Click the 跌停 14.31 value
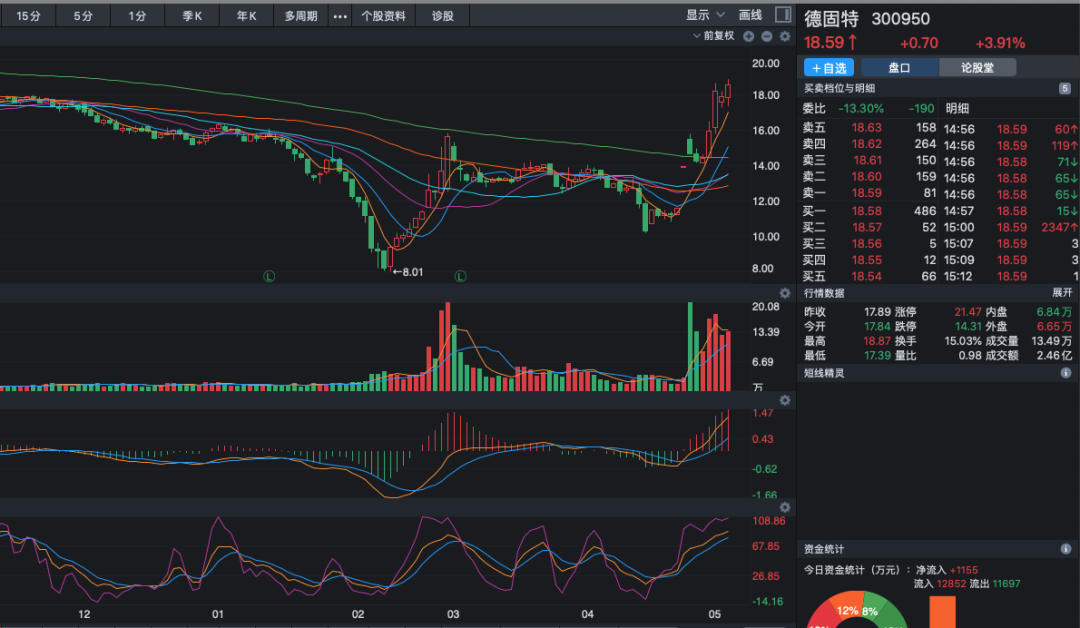Image resolution: width=1080 pixels, height=628 pixels. [968, 326]
